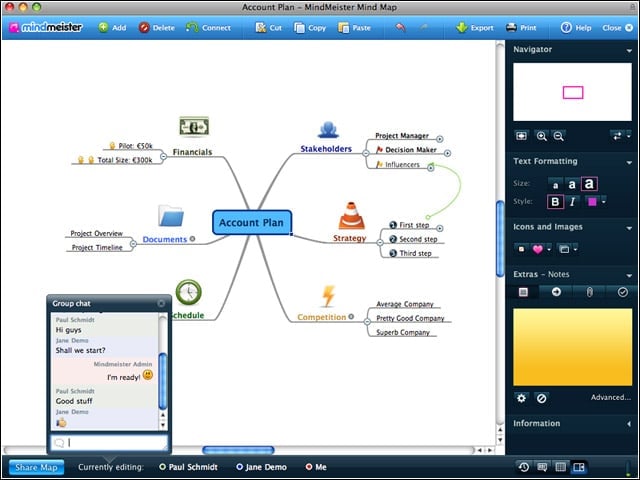Zoom in with the Navigator magnifier plus
Screen dimensions: 640x480
tap(541, 136)
